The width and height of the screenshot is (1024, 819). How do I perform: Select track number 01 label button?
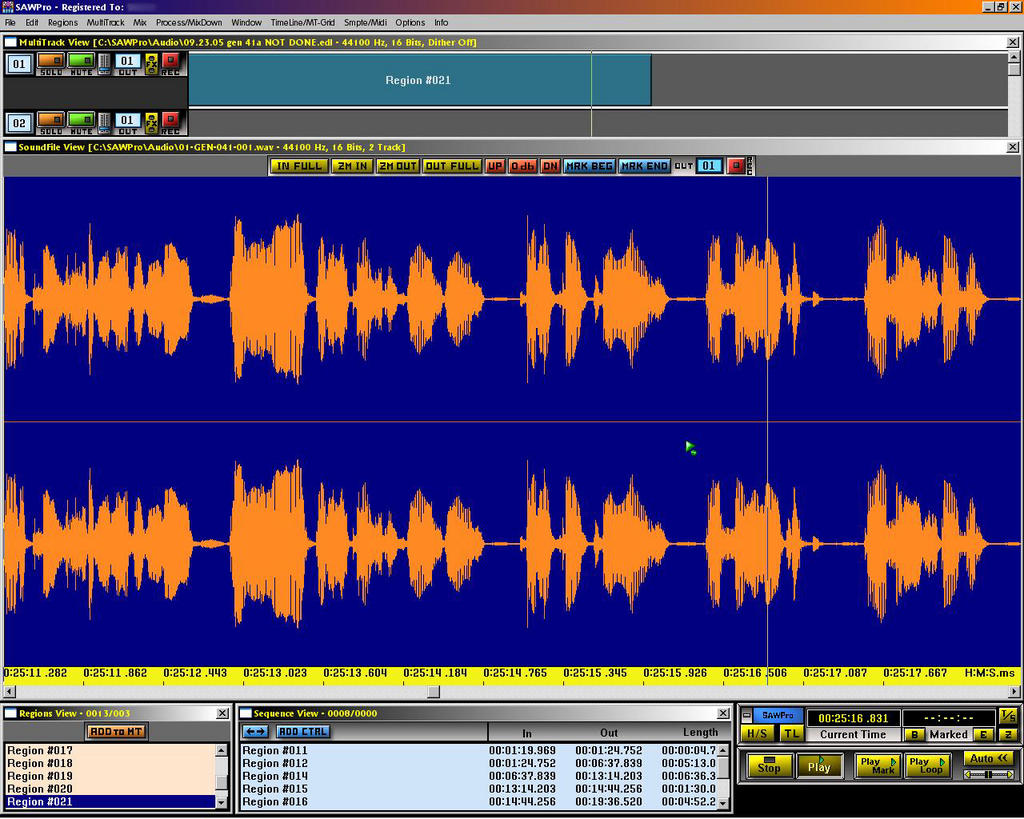tap(19, 64)
